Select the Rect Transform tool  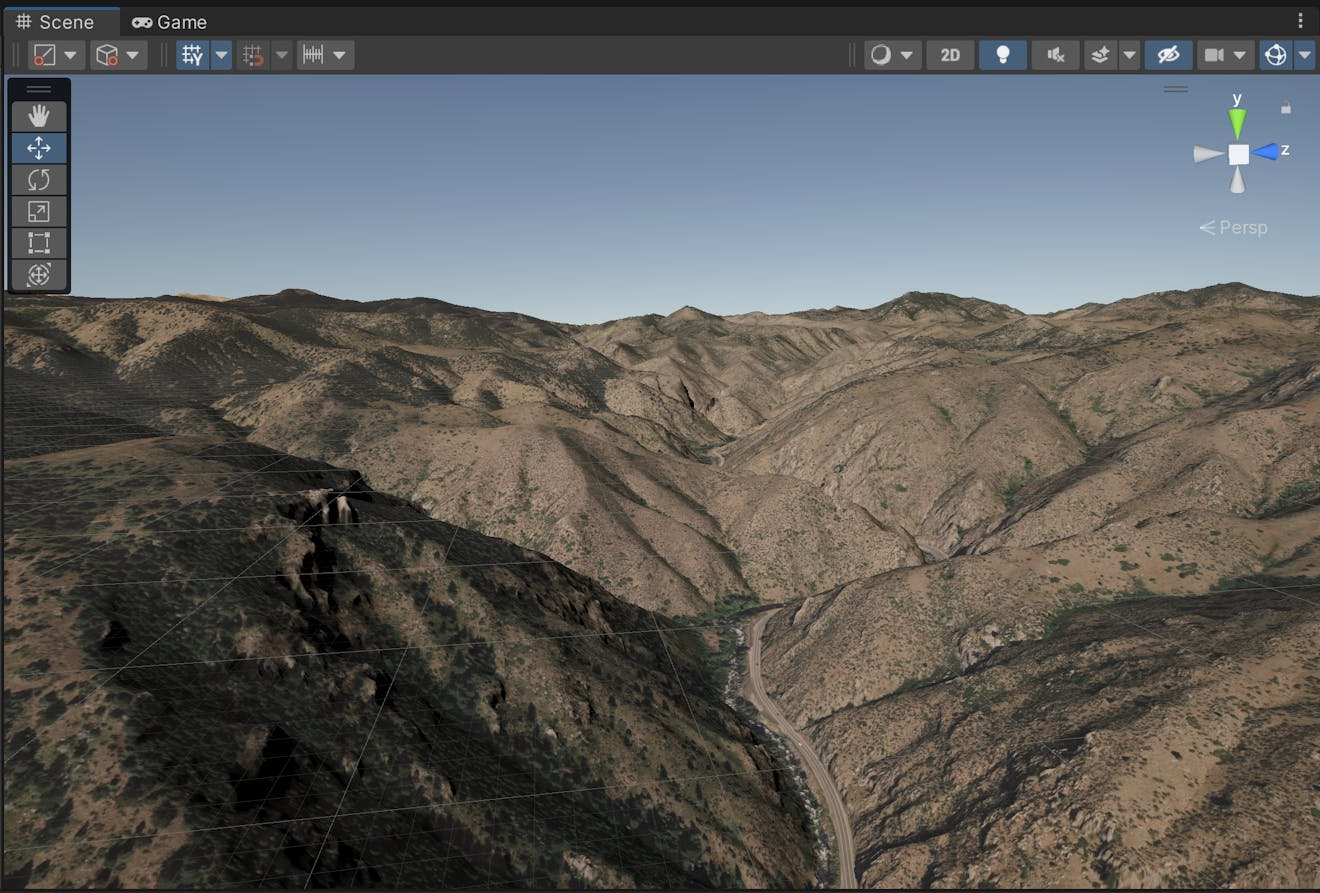coord(39,243)
